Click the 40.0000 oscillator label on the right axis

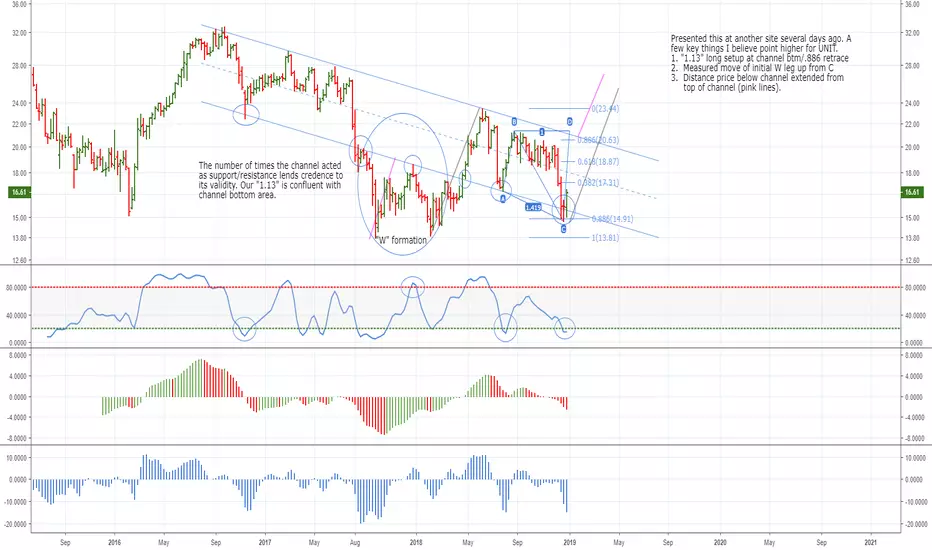pos(914,315)
